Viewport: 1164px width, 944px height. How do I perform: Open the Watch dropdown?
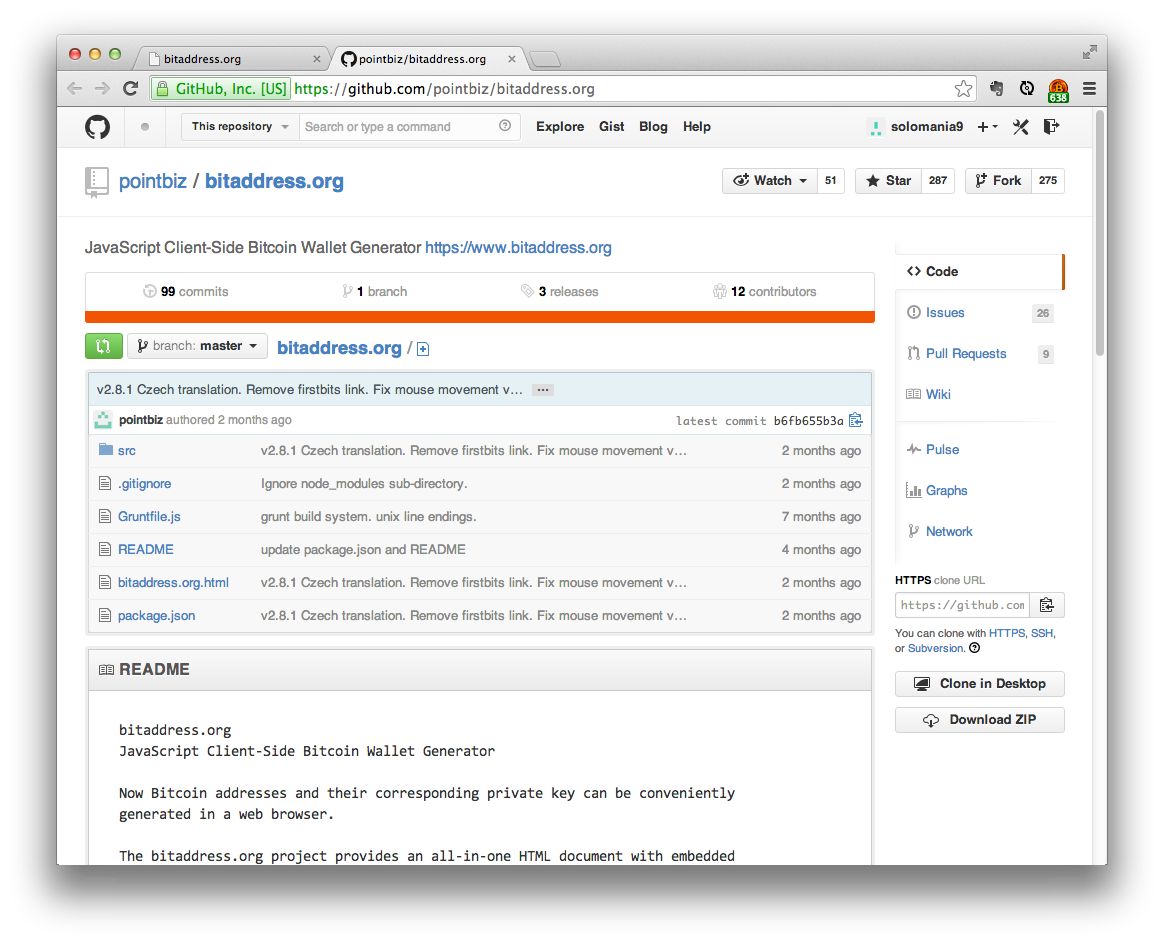point(770,180)
